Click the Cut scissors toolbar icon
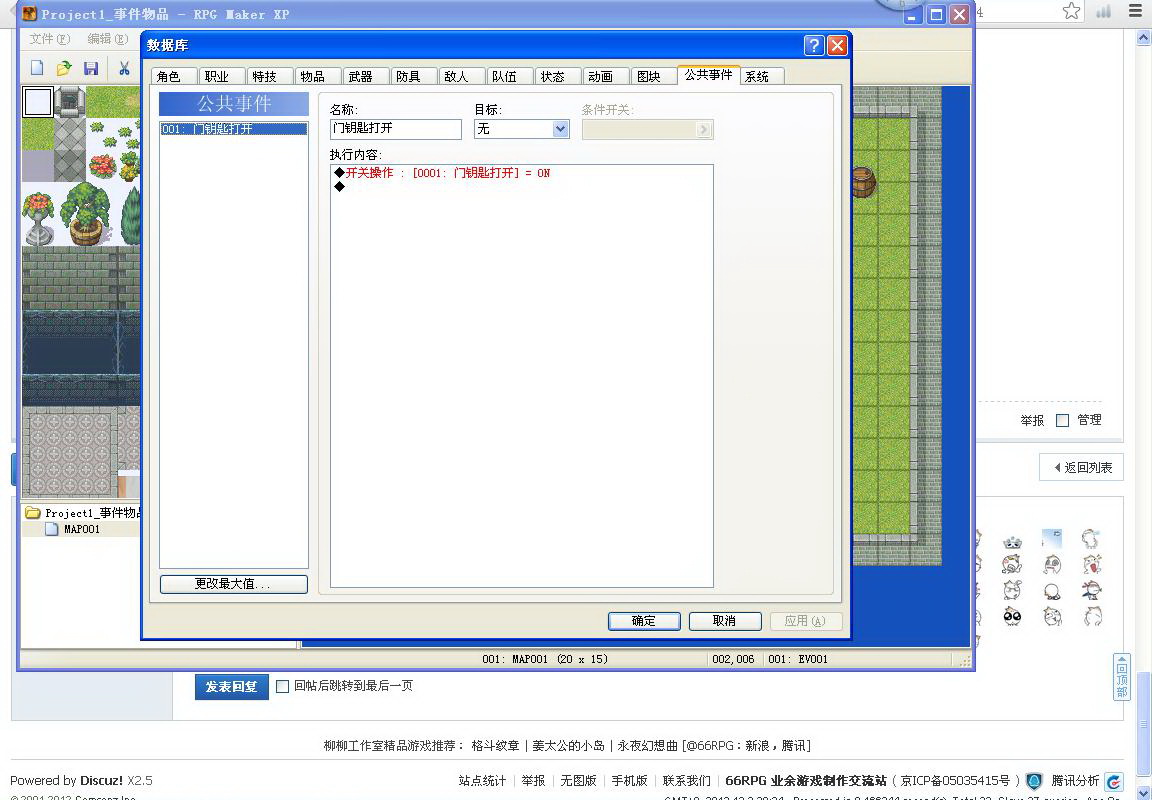 pos(124,68)
